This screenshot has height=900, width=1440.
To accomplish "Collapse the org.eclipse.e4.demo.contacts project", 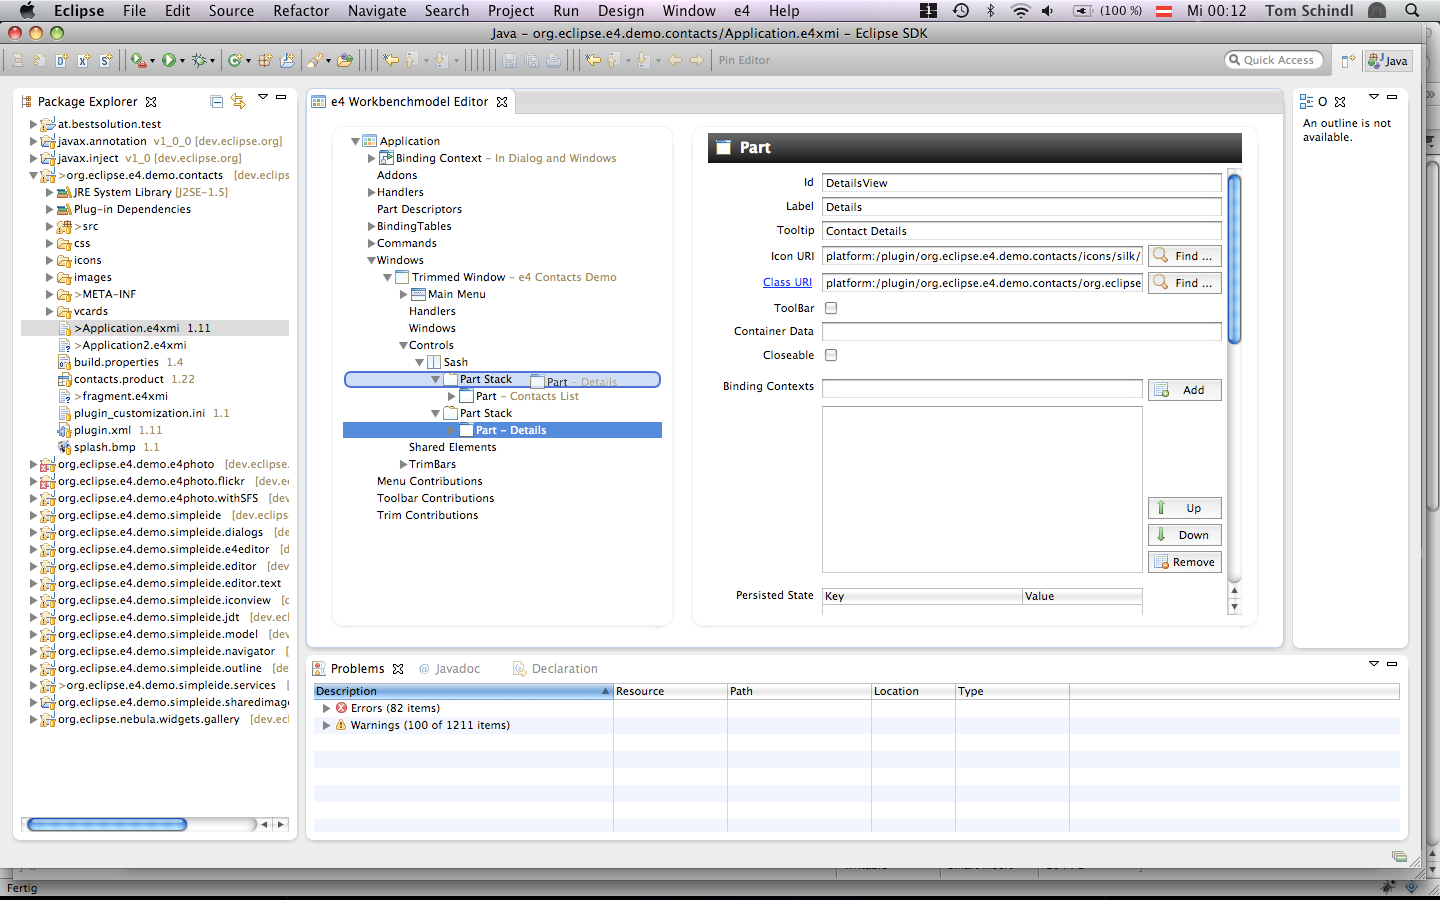I will point(33,176).
